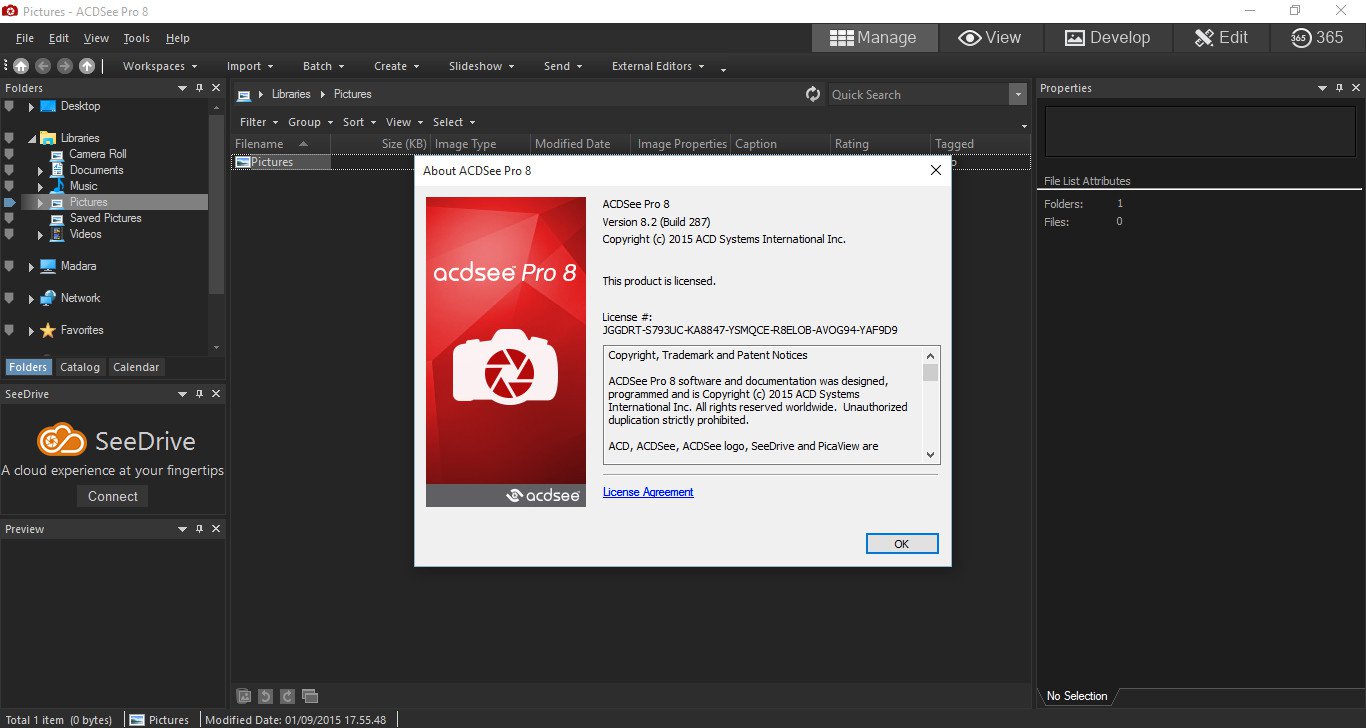Open the License Agreement link
This screenshot has width=1366, height=728.
pos(648,492)
